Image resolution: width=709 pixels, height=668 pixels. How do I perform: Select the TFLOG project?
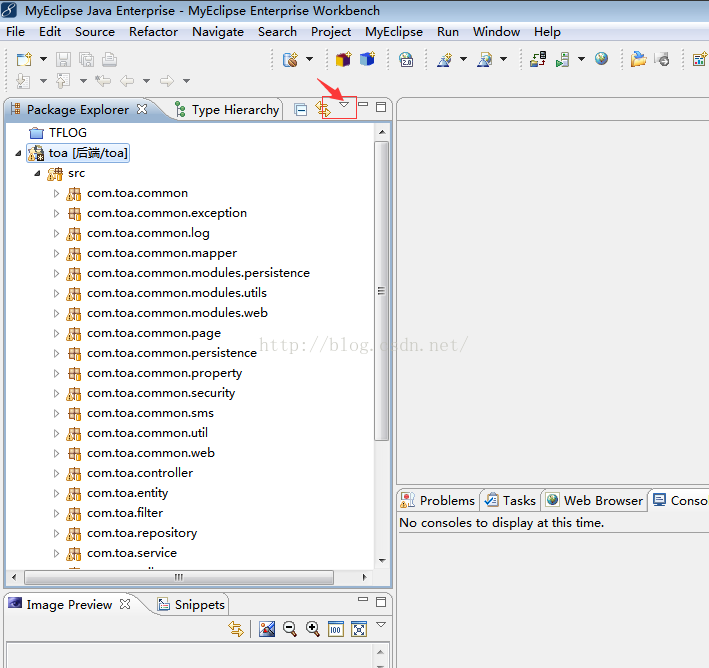point(58,133)
